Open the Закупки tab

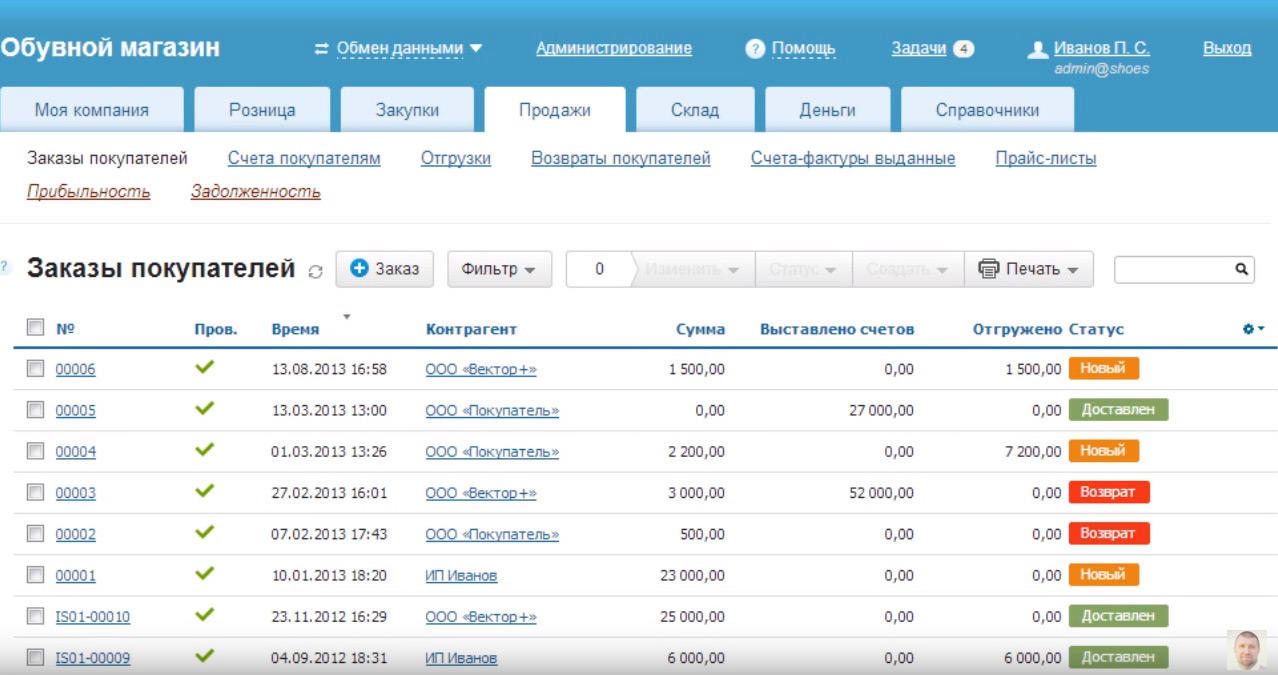[407, 110]
